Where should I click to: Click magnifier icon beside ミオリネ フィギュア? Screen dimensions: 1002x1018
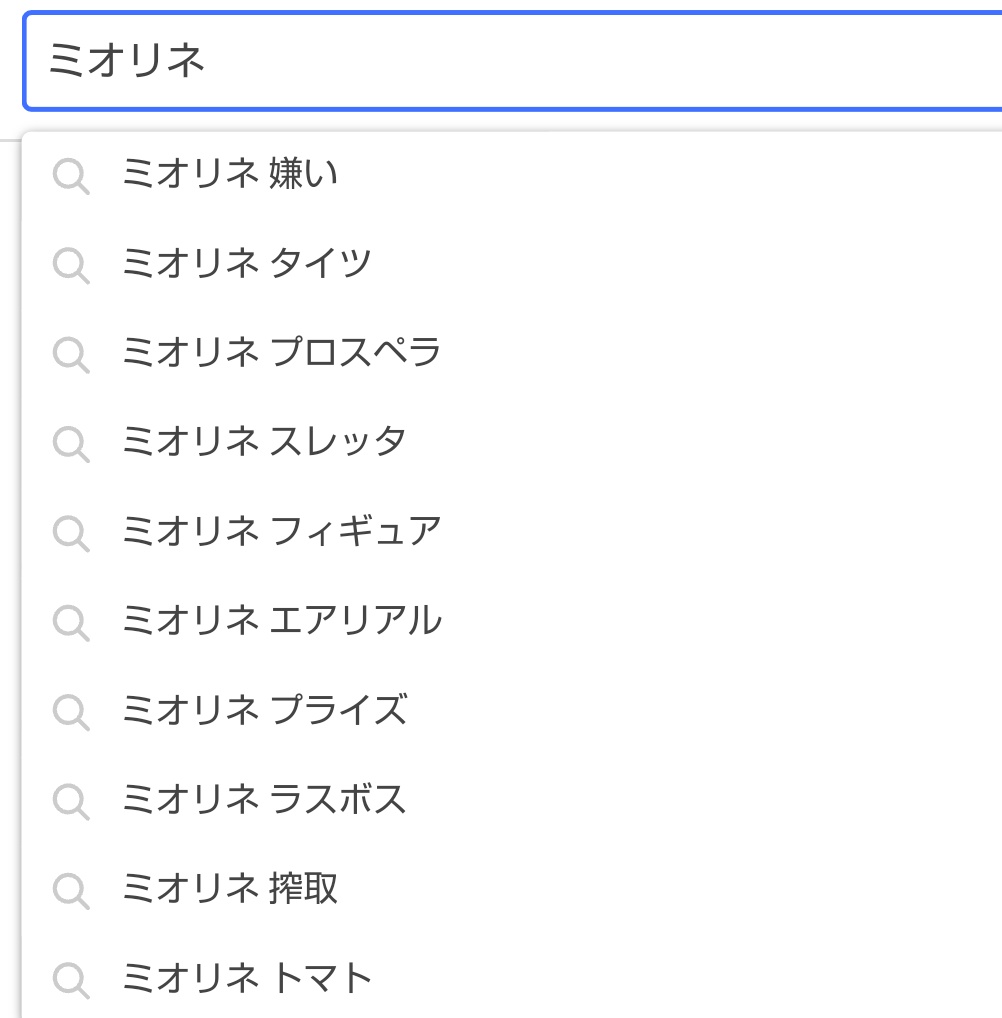pyautogui.click(x=71, y=533)
